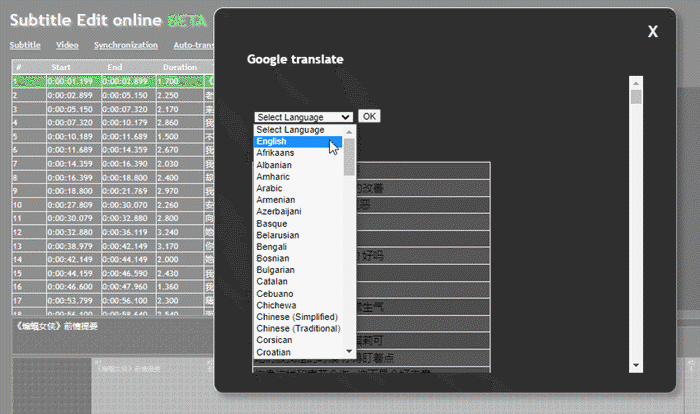Viewport: 700px width, 414px height.
Task: Click the dialog's scroll-down arrow
Action: pos(636,365)
